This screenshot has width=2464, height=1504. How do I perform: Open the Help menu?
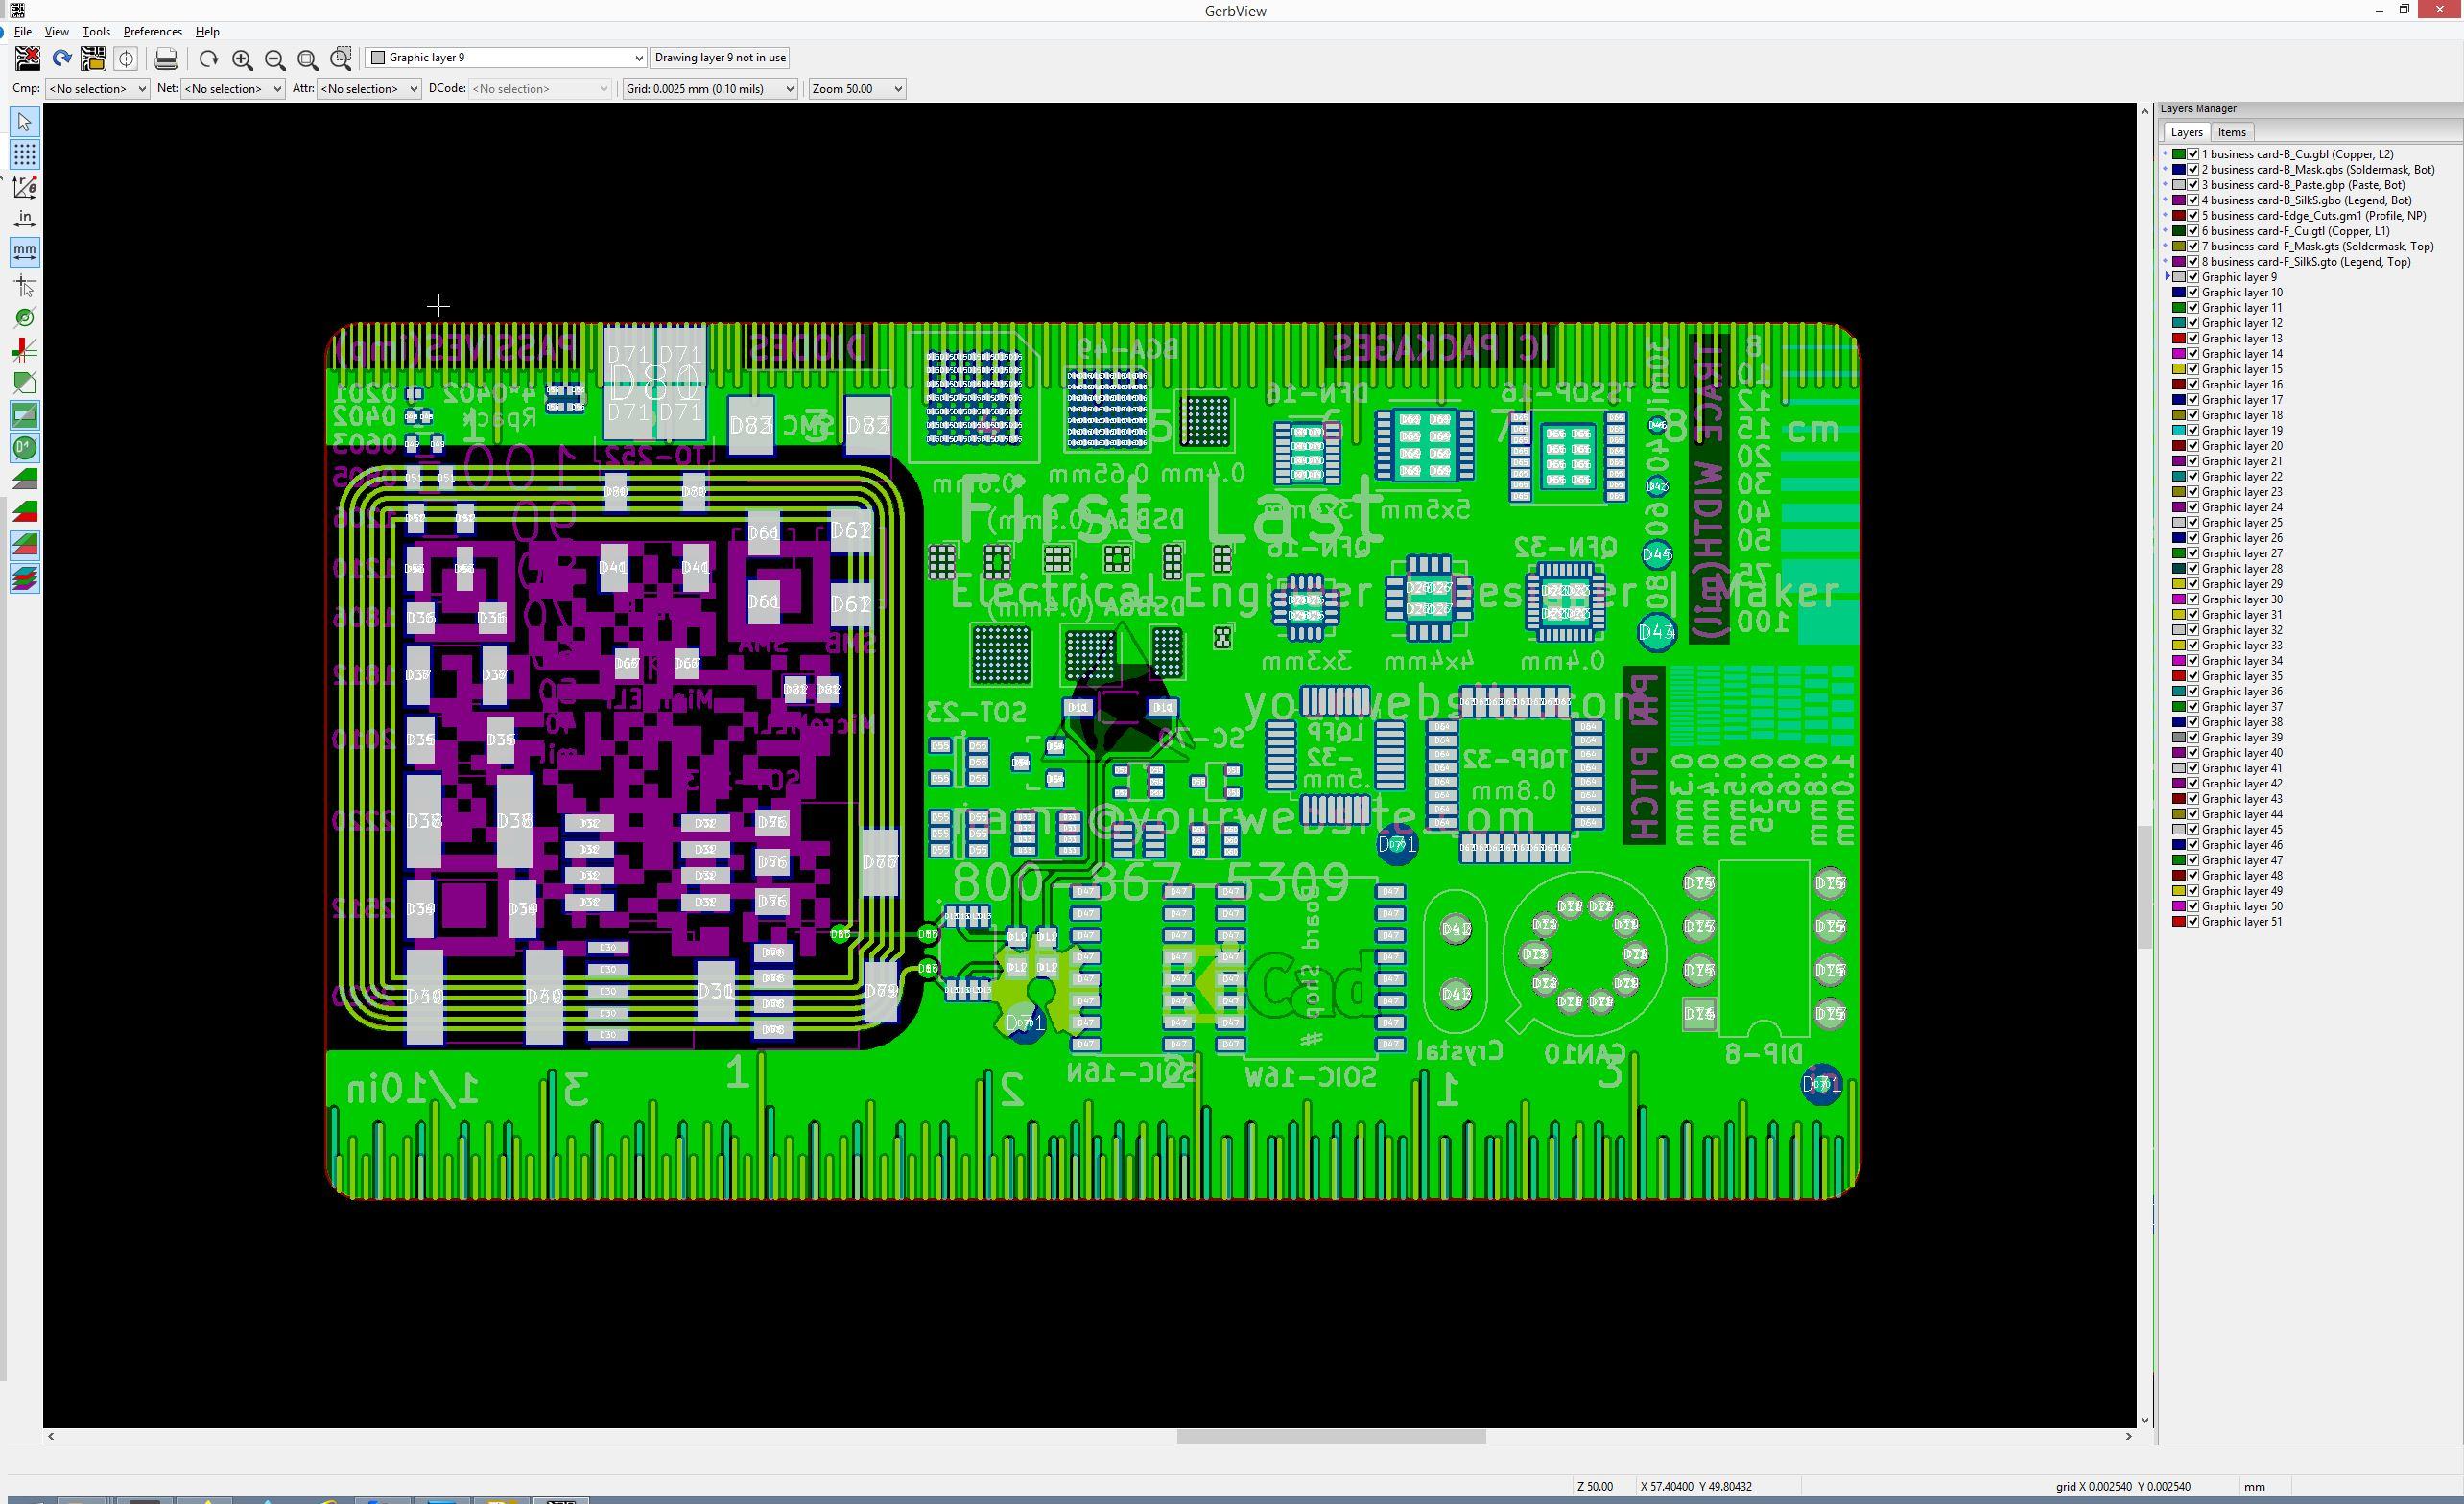click(x=207, y=32)
